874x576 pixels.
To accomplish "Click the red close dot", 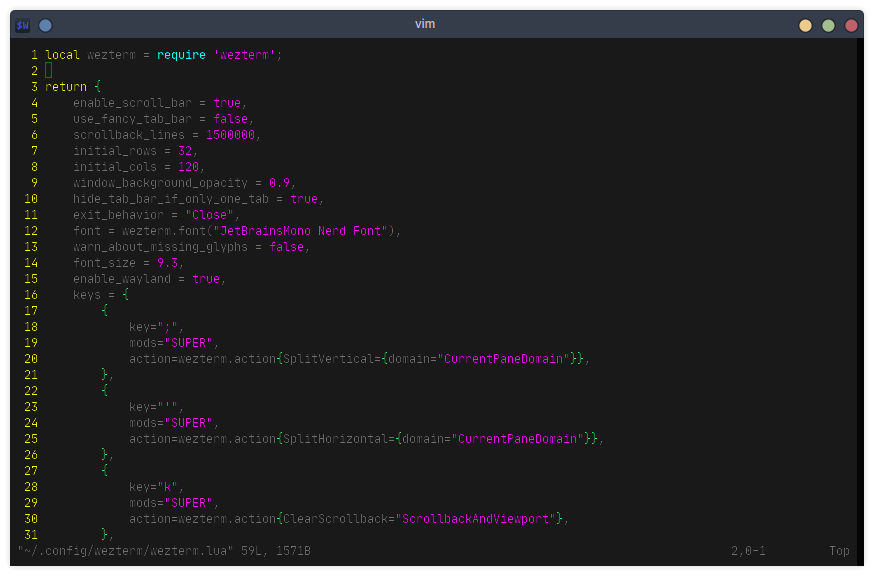I will point(851,23).
